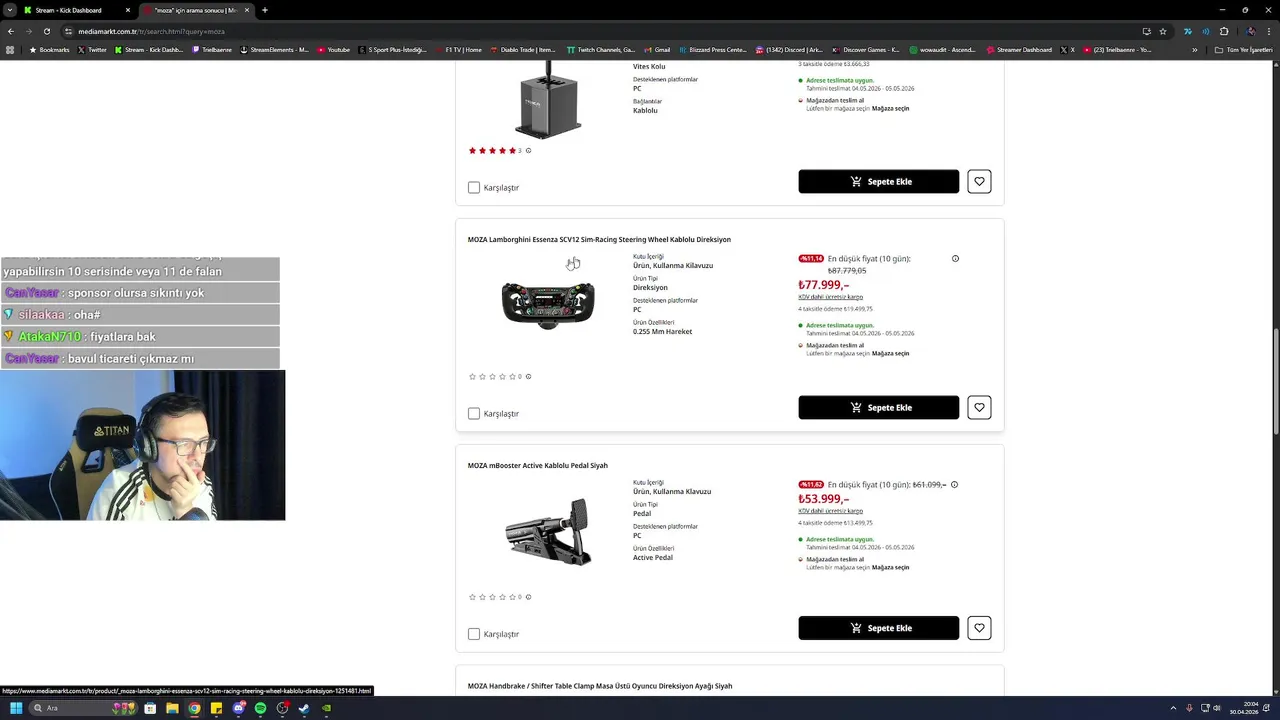The width and height of the screenshot is (1280, 720).
Task: Click the Lamborghini steering wheel product image
Action: click(548, 305)
